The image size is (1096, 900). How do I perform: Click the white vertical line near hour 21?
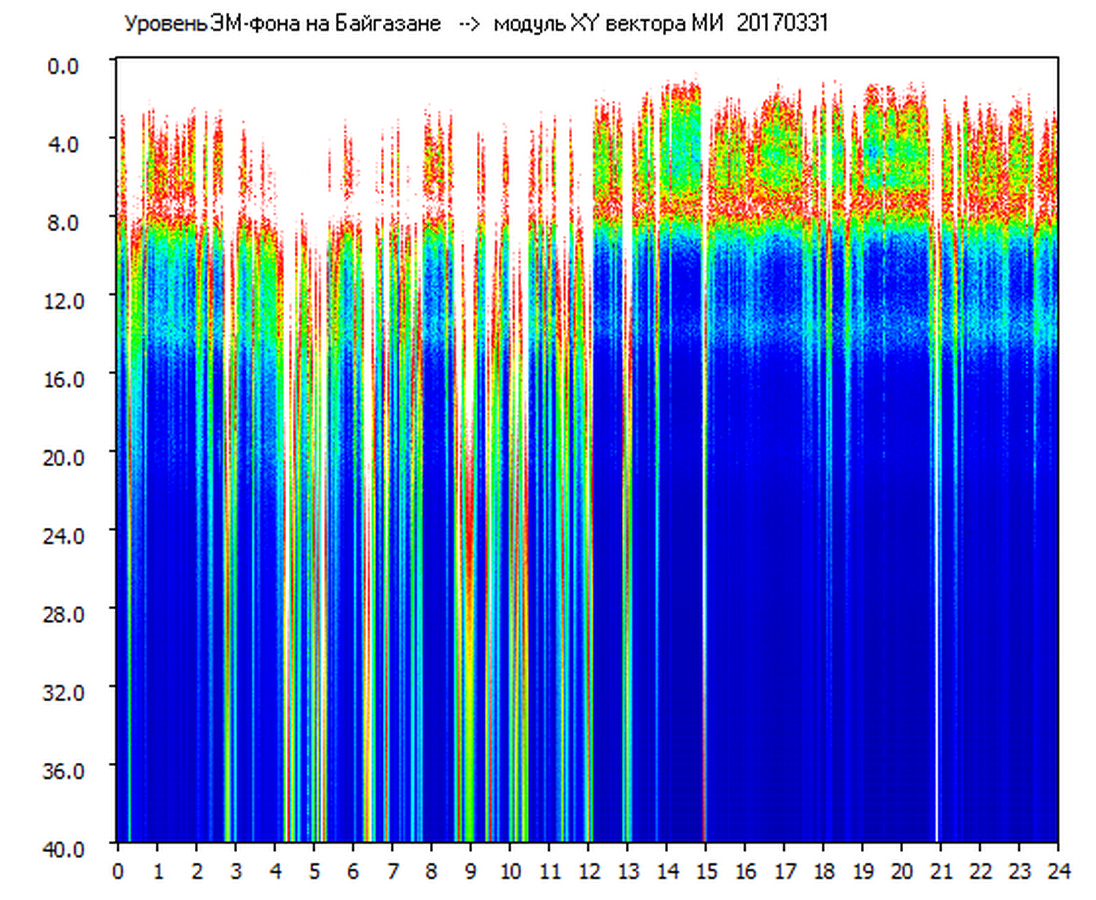[937, 600]
